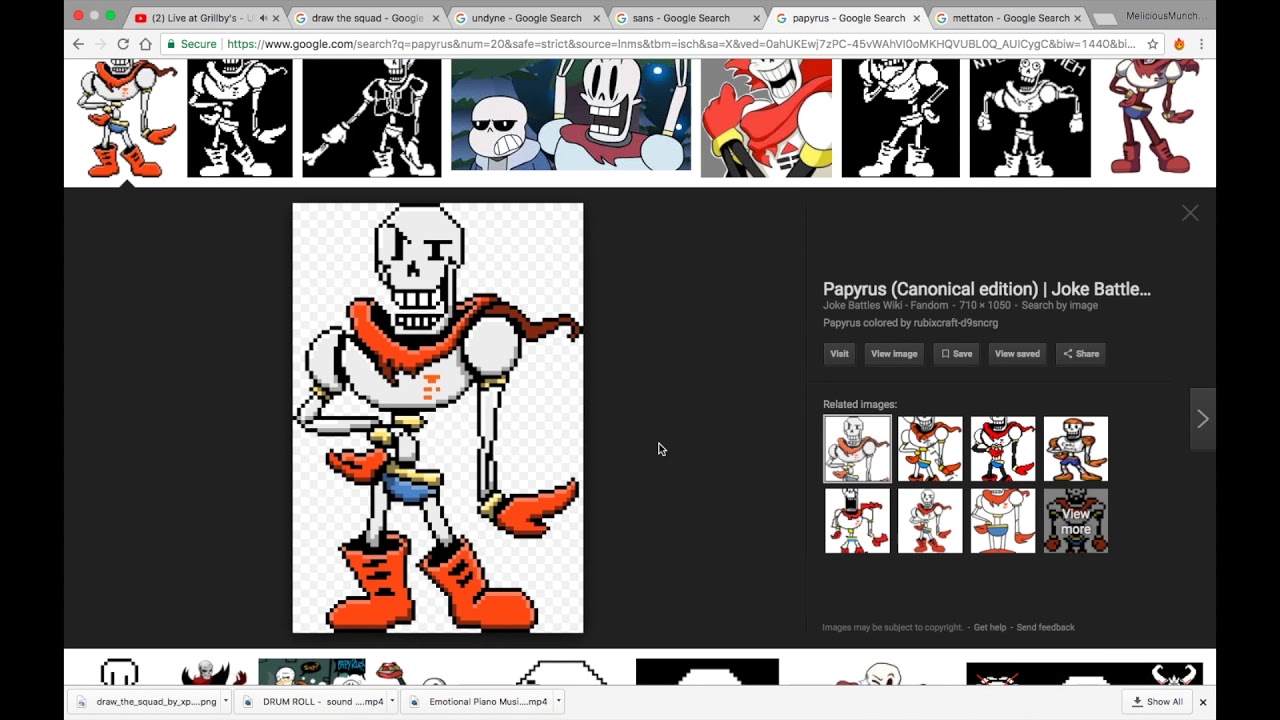The image size is (1280, 720).
Task: Click the Send feedback link
Action: [x=1045, y=627]
